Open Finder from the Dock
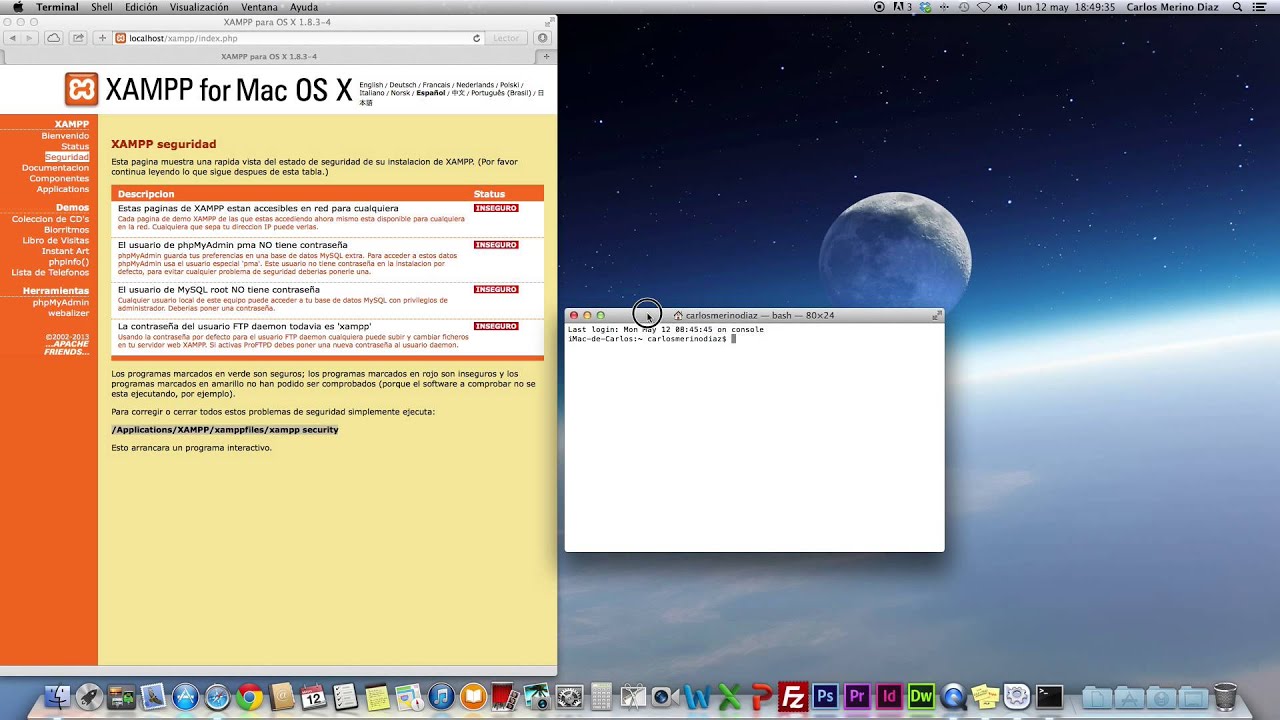 58,696
